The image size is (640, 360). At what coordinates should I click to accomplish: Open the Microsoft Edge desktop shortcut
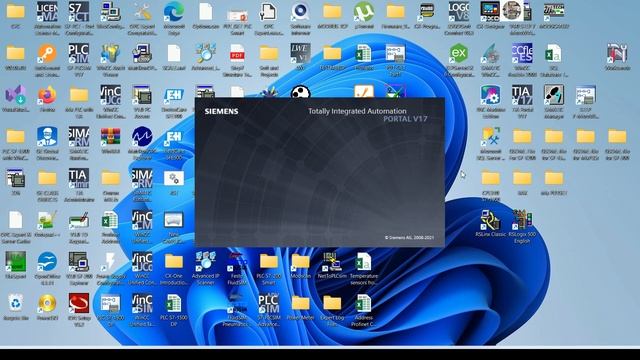point(174,12)
